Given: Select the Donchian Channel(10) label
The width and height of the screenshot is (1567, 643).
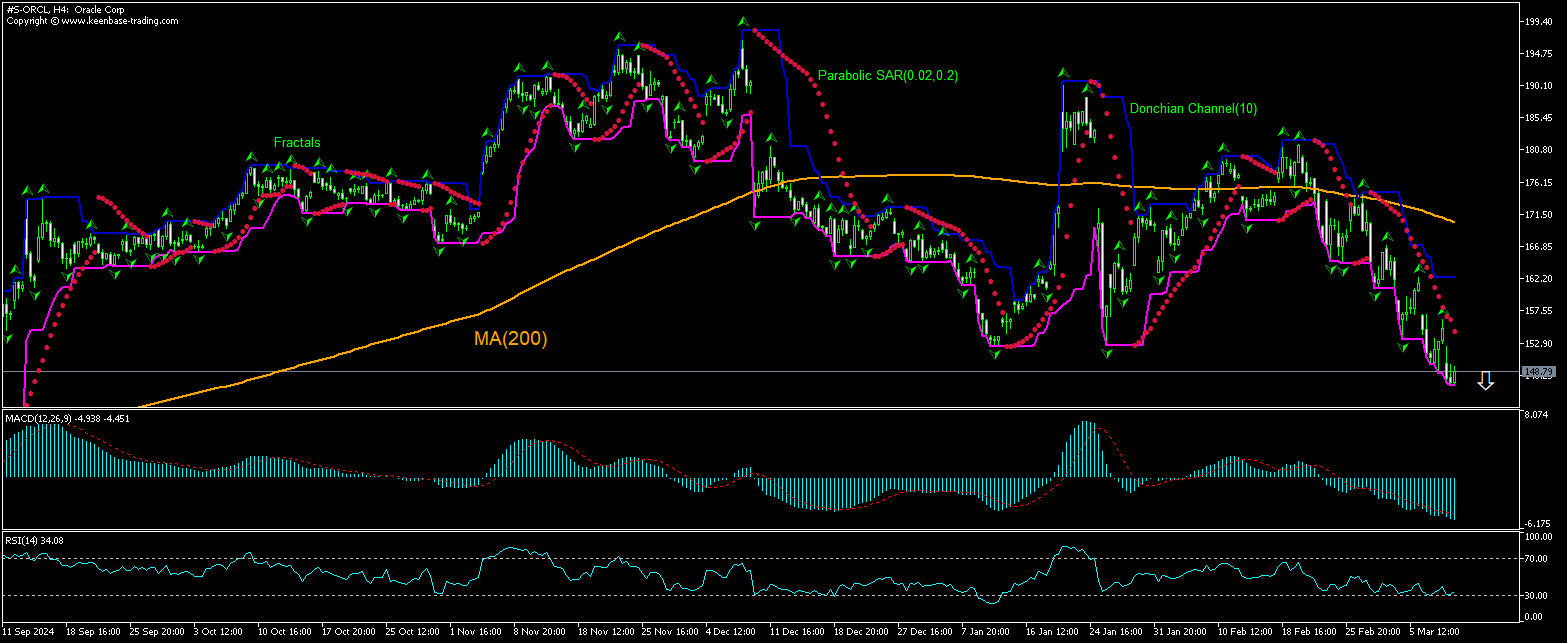Looking at the screenshot, I should pos(1179,108).
